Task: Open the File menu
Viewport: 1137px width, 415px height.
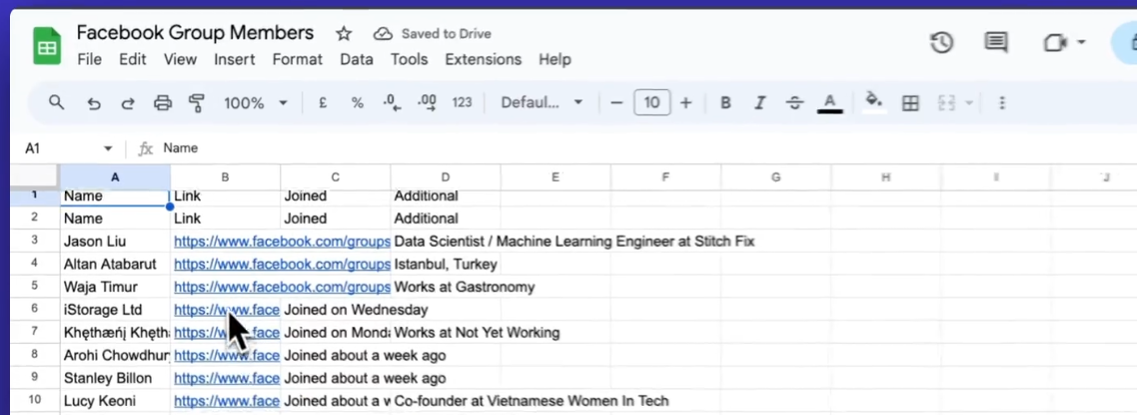Action: [89, 59]
